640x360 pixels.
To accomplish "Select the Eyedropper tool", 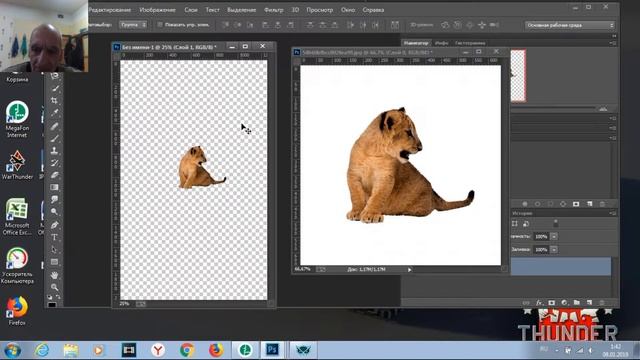I will (x=54, y=113).
